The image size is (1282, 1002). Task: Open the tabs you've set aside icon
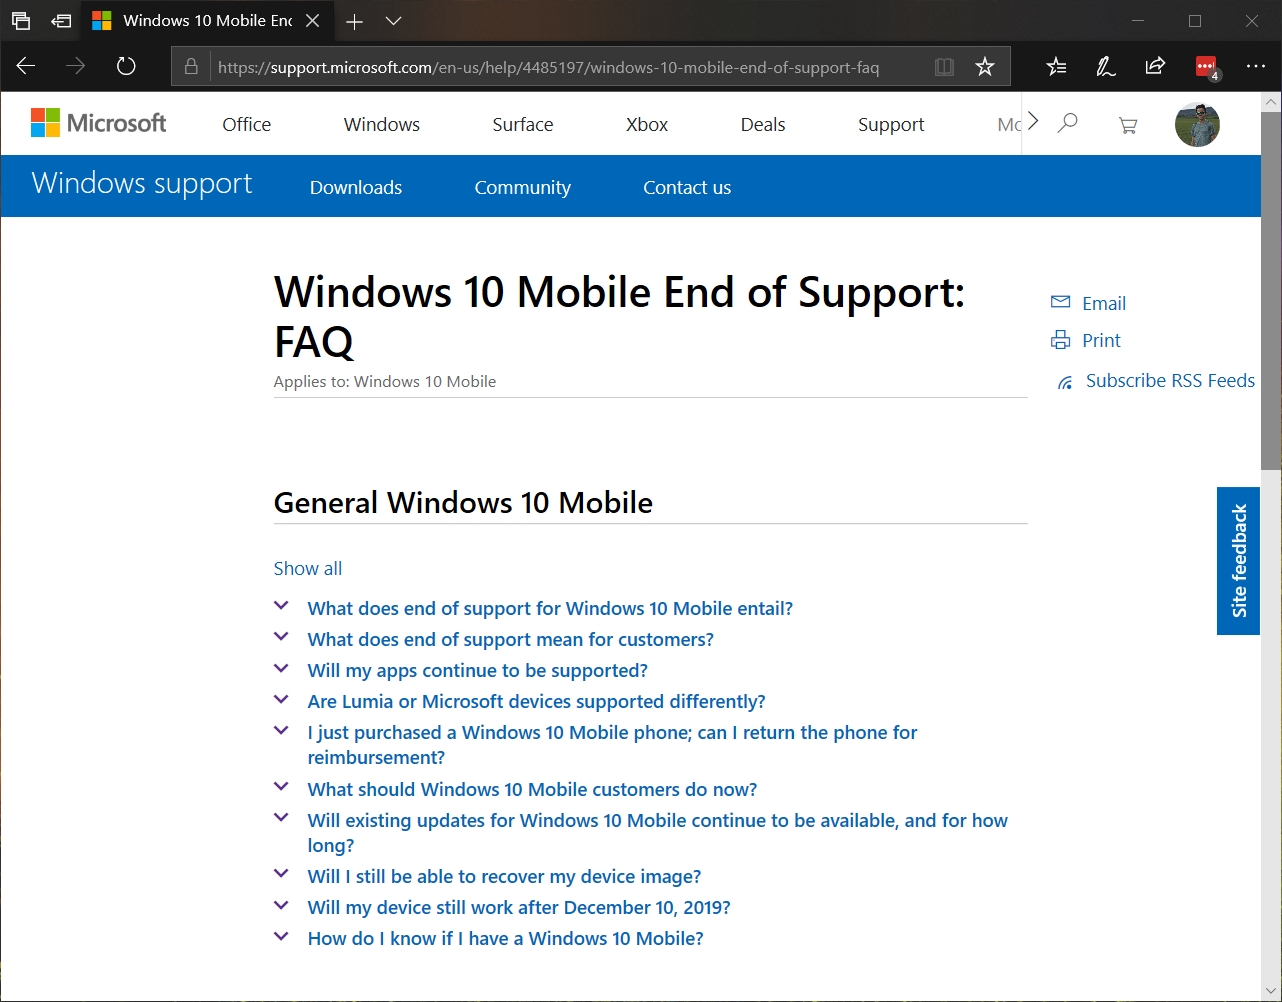coord(21,20)
